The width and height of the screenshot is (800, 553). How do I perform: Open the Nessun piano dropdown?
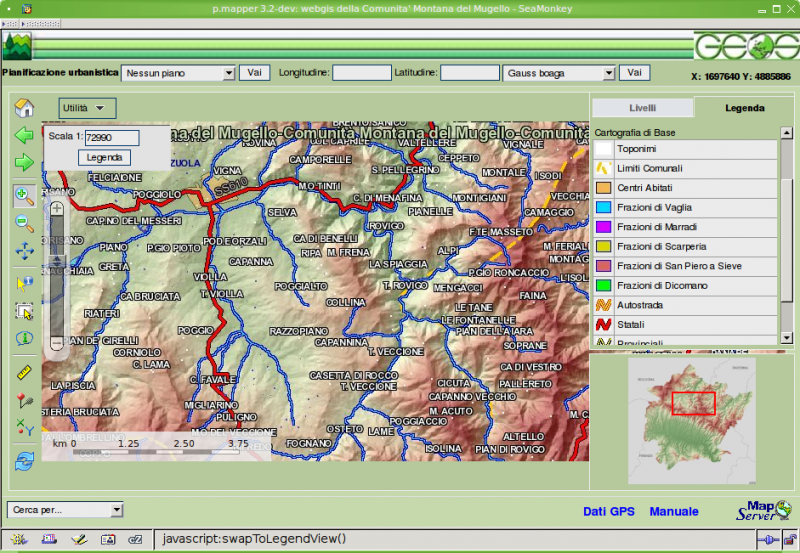(178, 73)
